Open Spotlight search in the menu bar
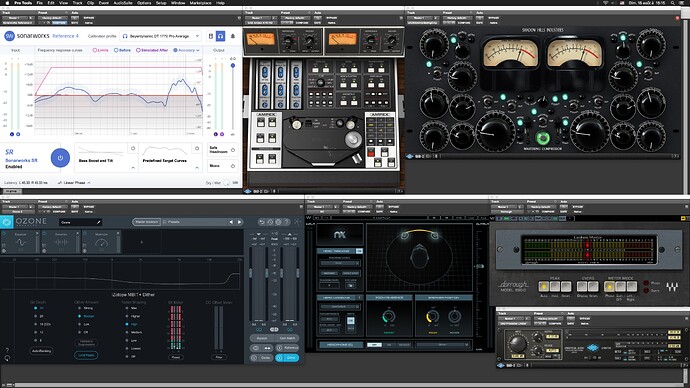The width and height of the screenshot is (690, 388). tap(673, 3)
